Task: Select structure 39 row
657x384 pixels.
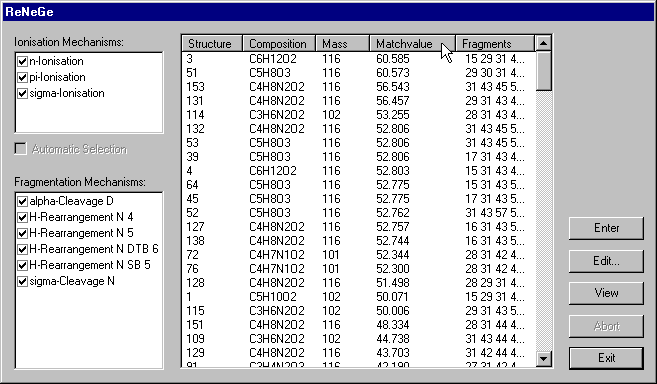Action: pyautogui.click(x=359, y=157)
